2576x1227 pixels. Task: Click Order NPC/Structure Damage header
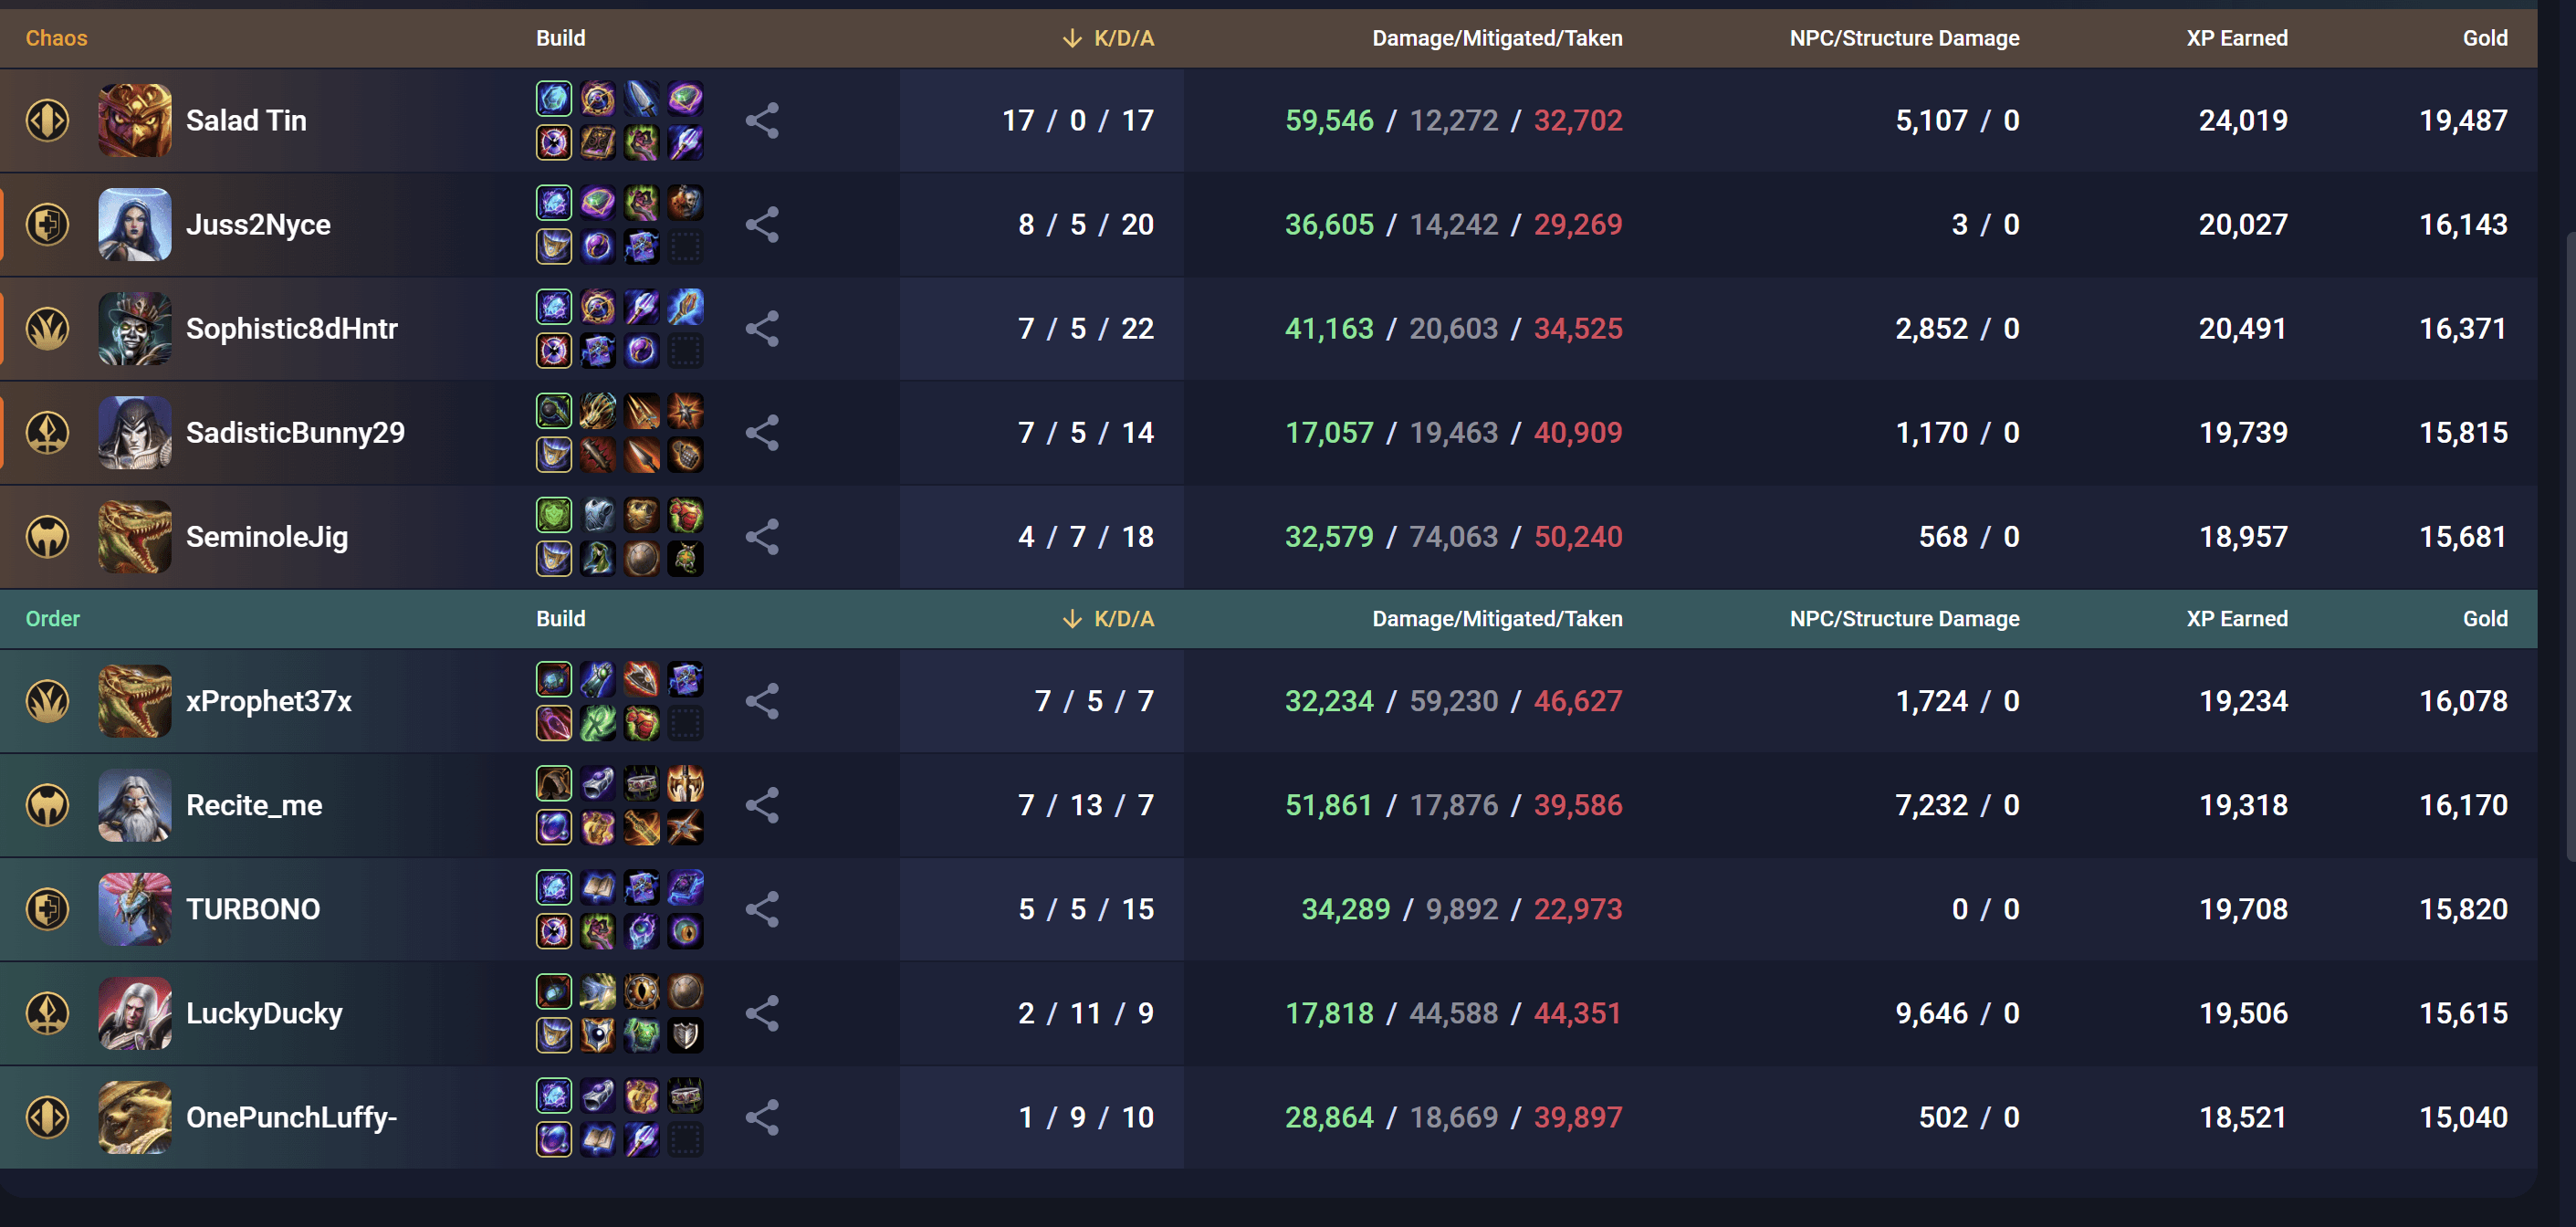[1903, 619]
